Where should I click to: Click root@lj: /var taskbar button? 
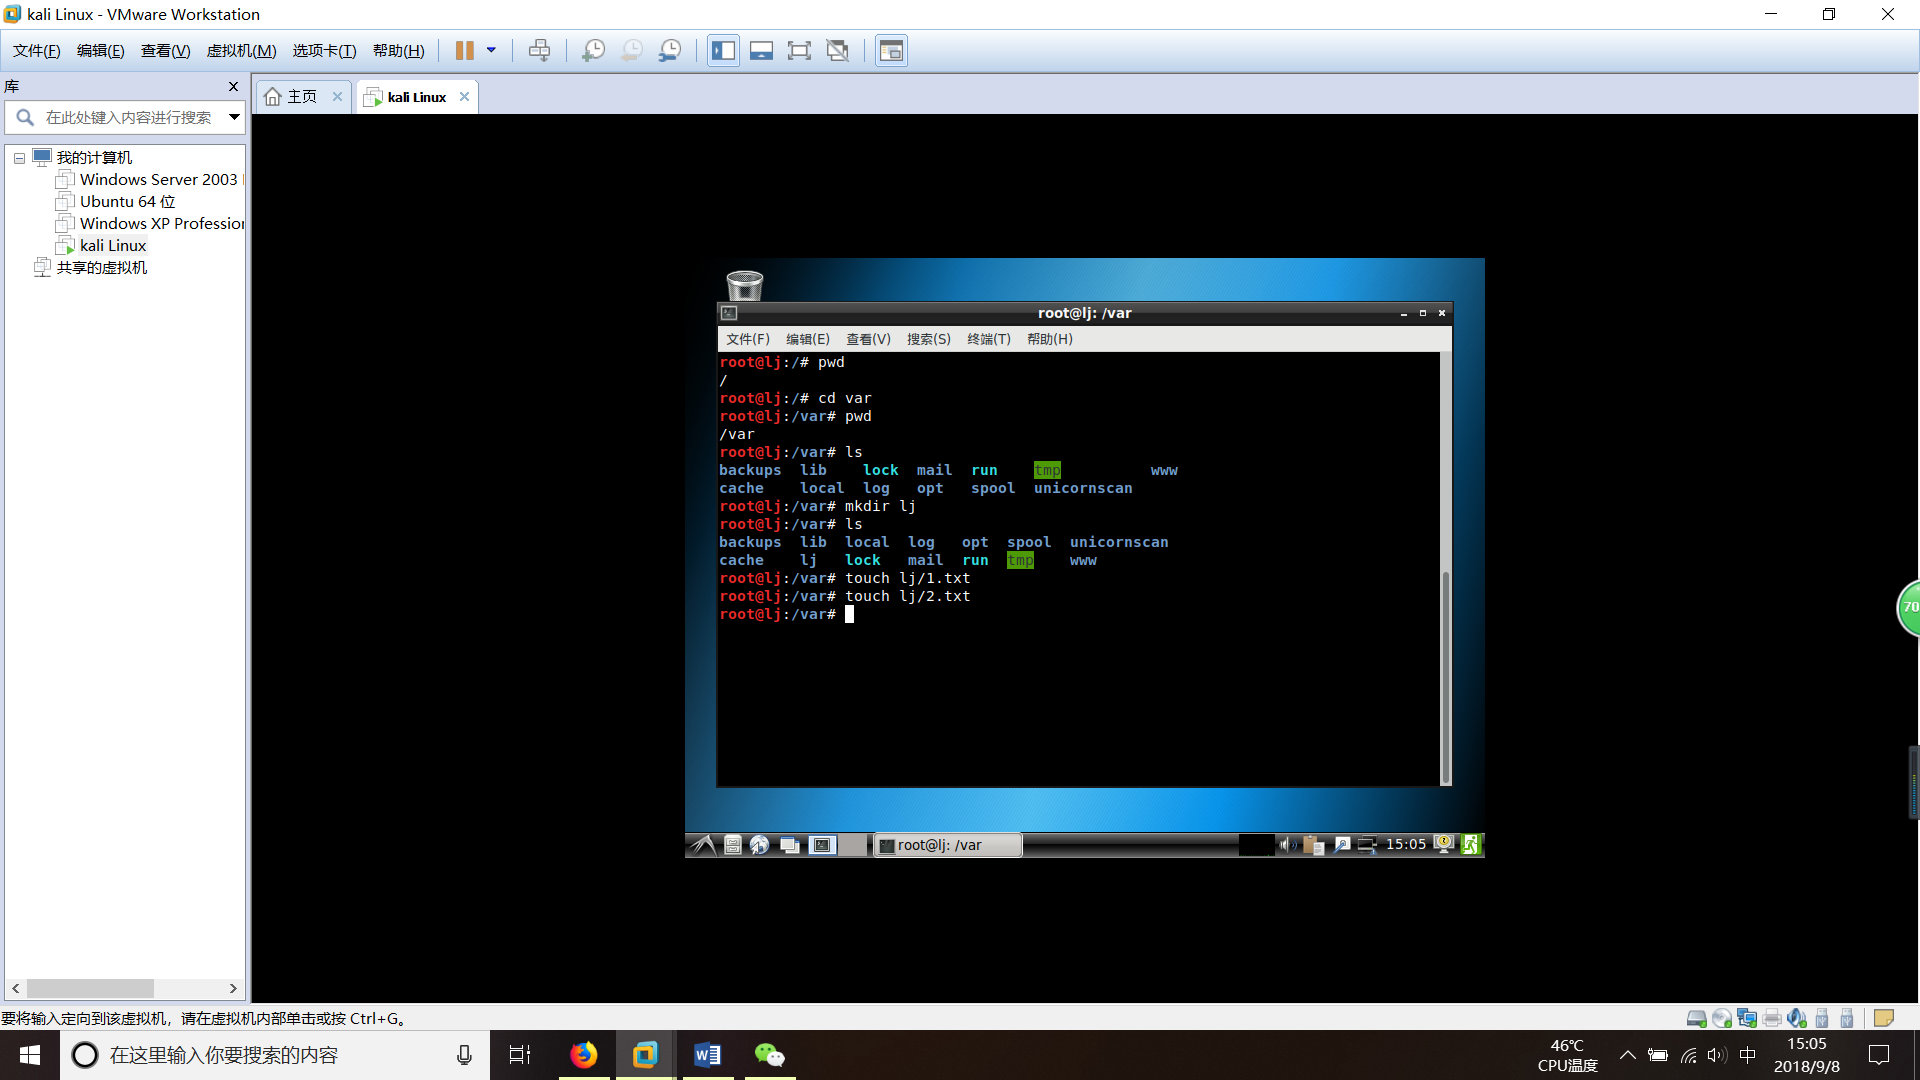click(x=947, y=845)
